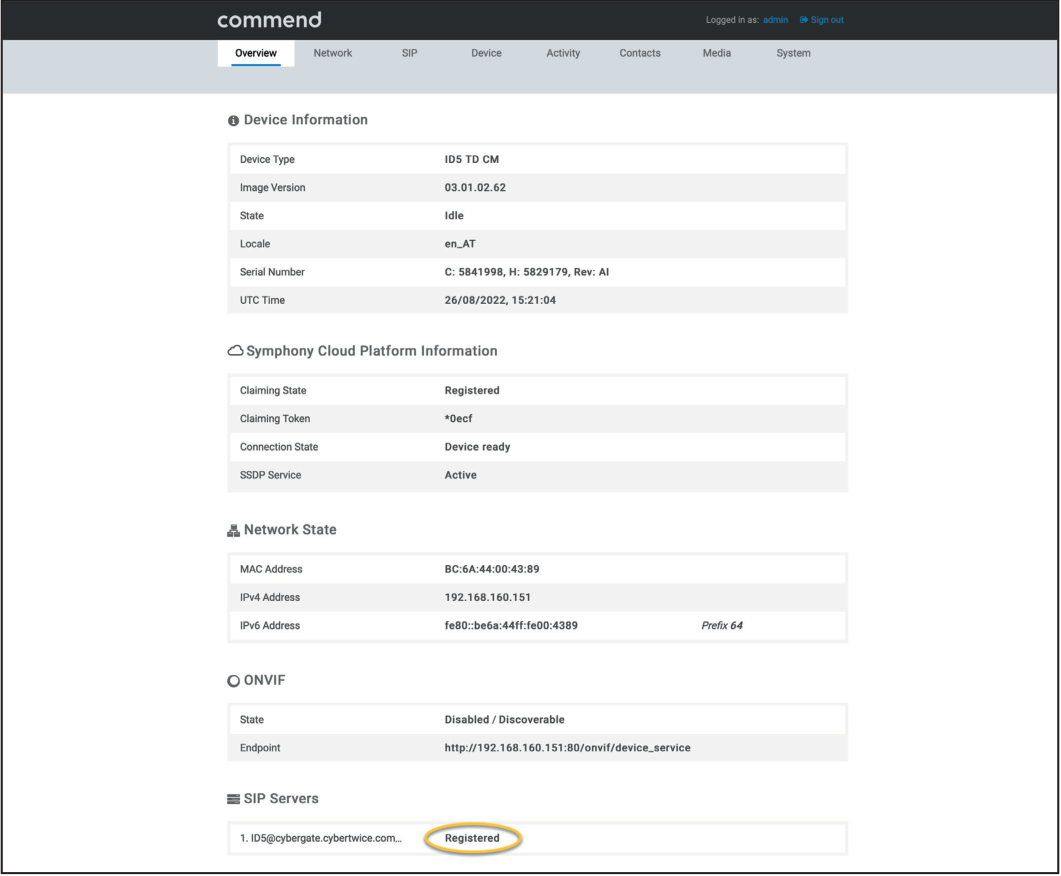Select the Media tab
This screenshot has width=1061, height=876.
point(717,53)
